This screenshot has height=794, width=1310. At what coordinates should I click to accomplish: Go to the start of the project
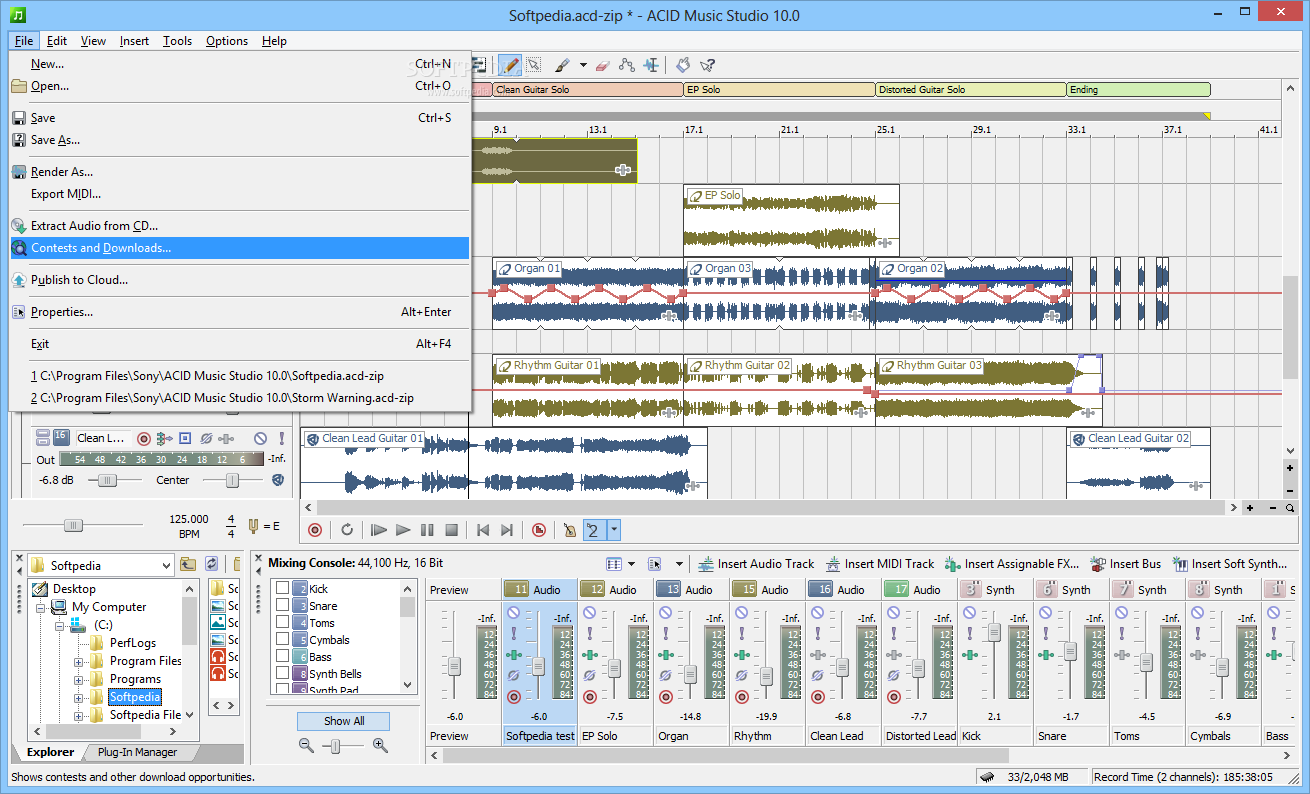click(x=483, y=530)
